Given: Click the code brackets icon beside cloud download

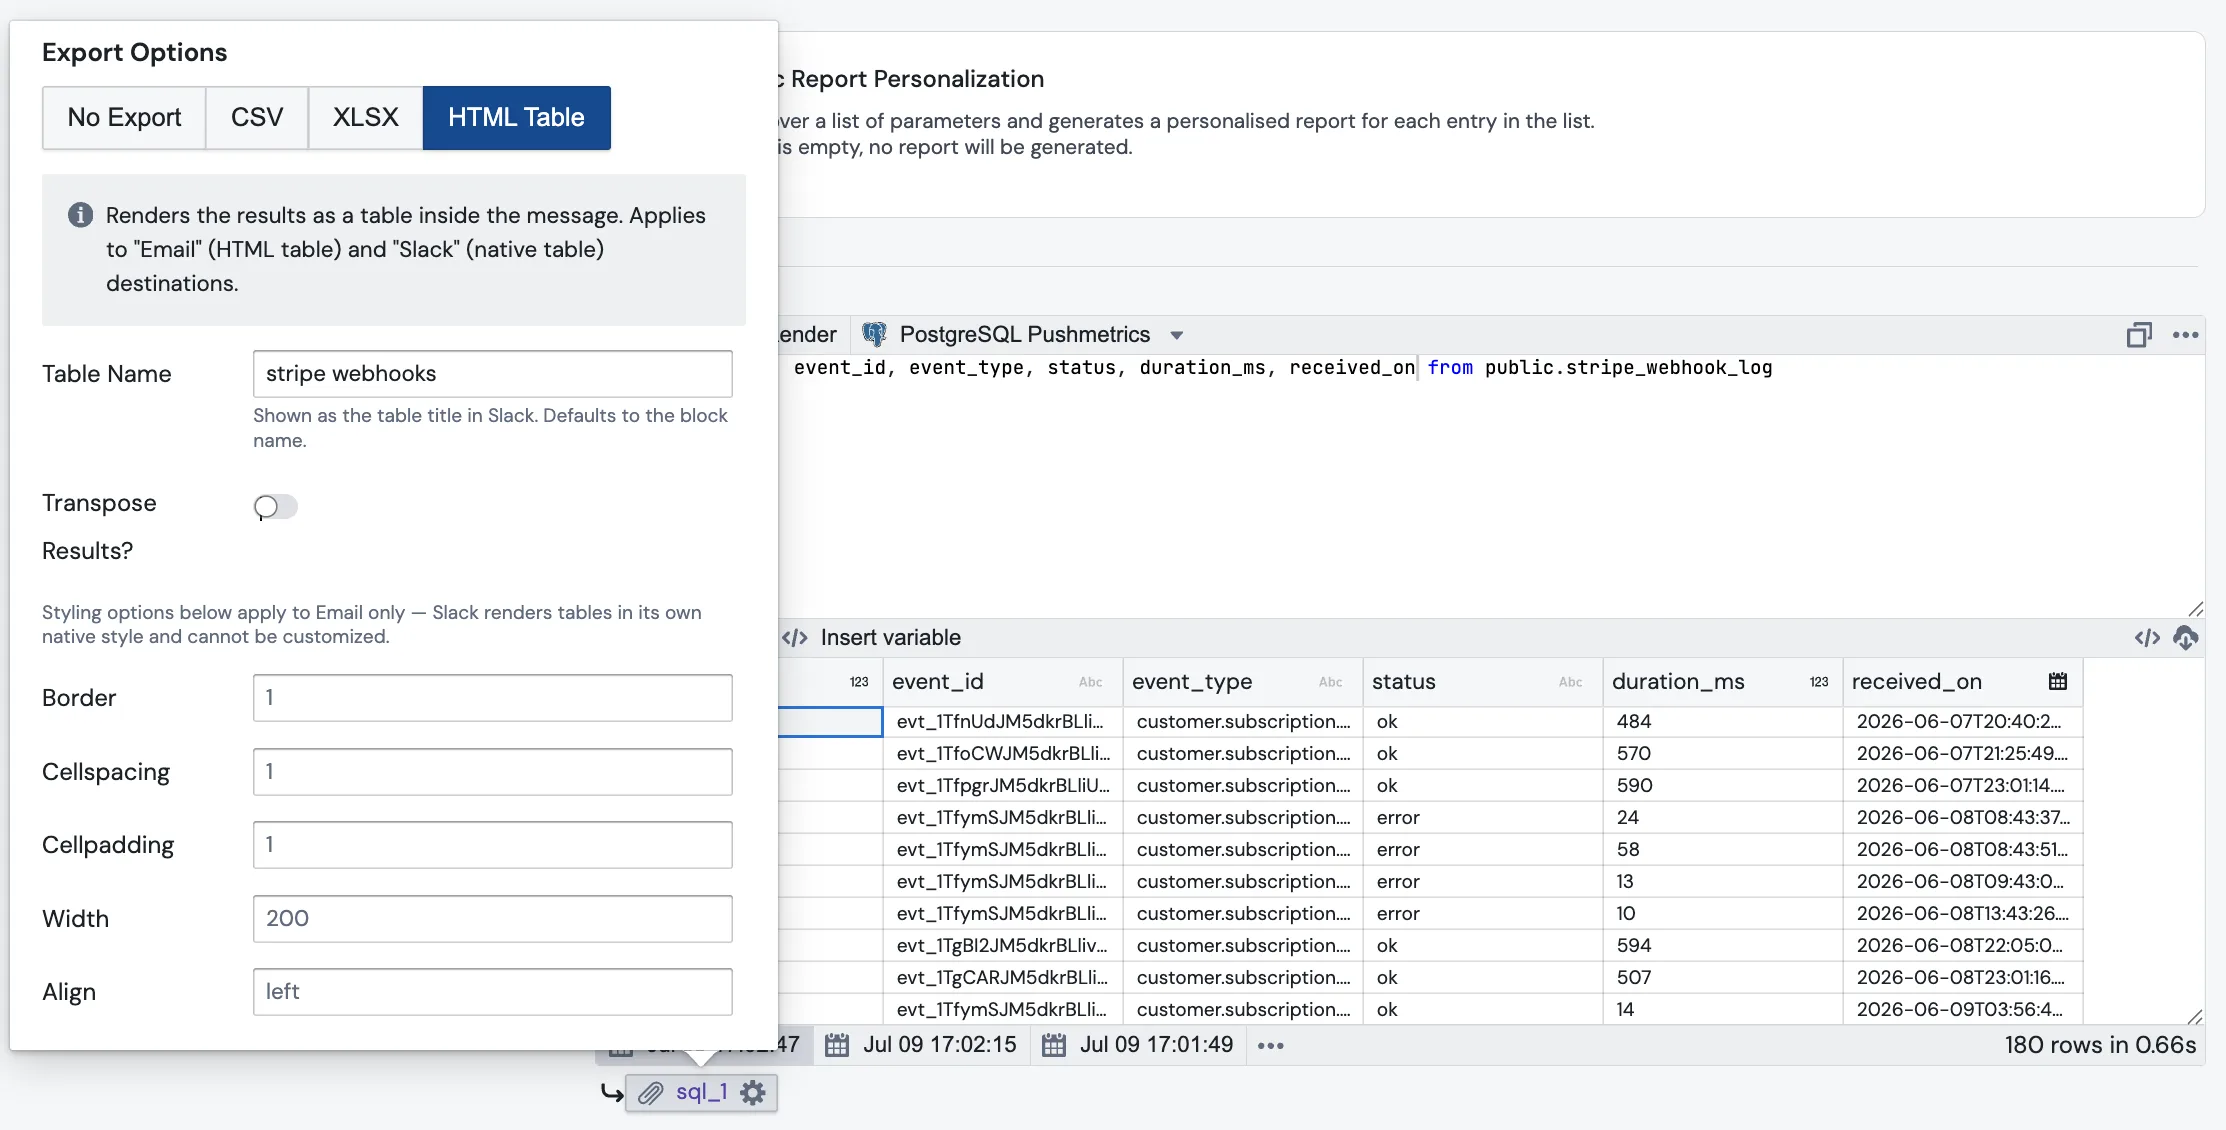Looking at the screenshot, I should point(2147,638).
